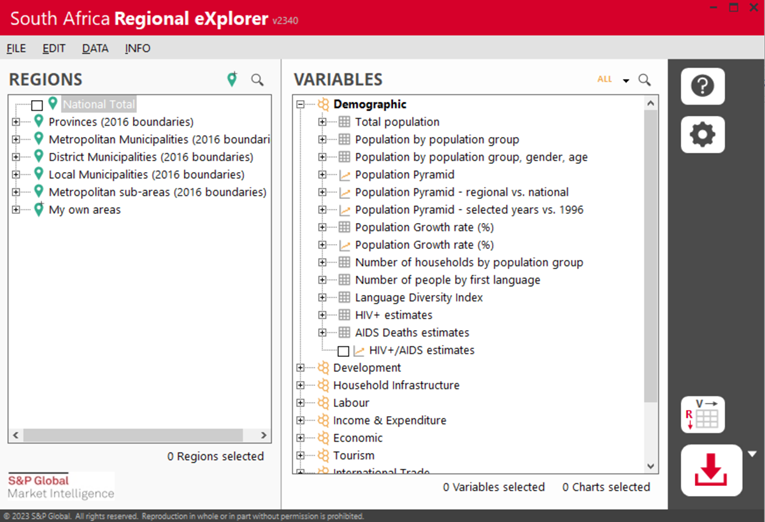Viewport: 765px width, 522px height.
Task: Tick the HIV+/AIDS estimates checkbox
Action: [343, 351]
